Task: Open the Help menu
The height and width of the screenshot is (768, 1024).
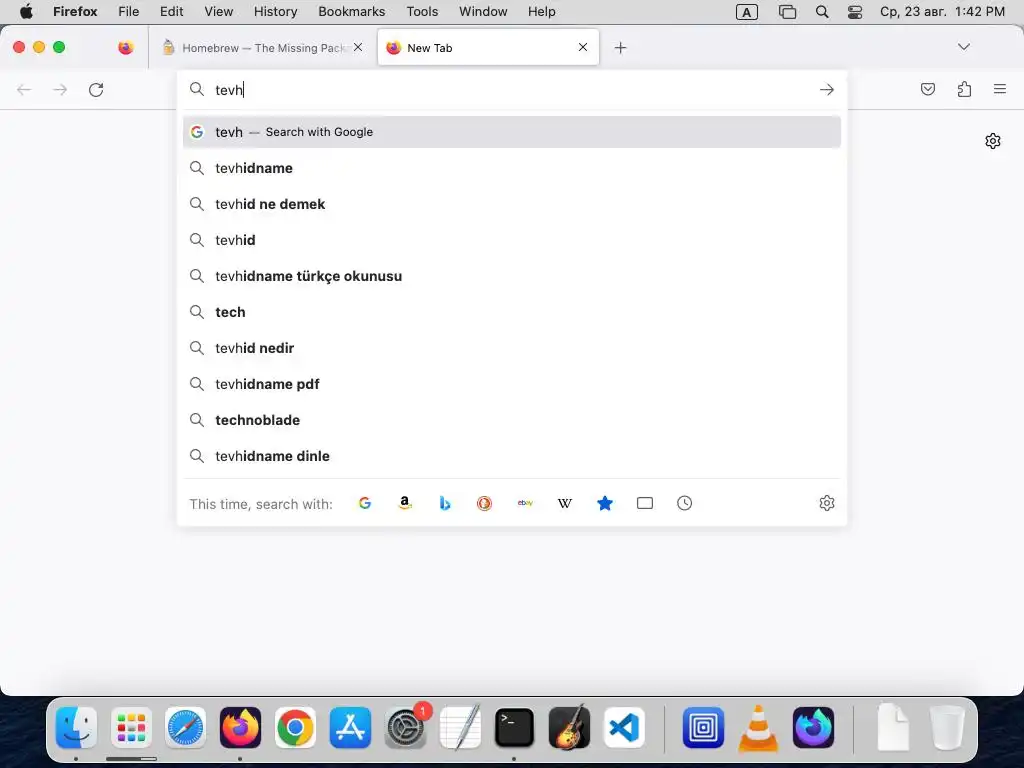Action: [x=541, y=12]
